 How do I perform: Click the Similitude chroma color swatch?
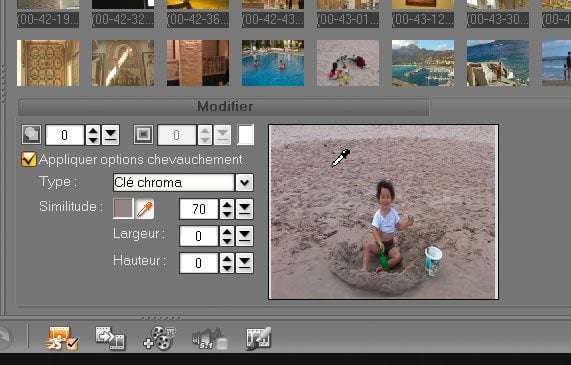click(123, 209)
